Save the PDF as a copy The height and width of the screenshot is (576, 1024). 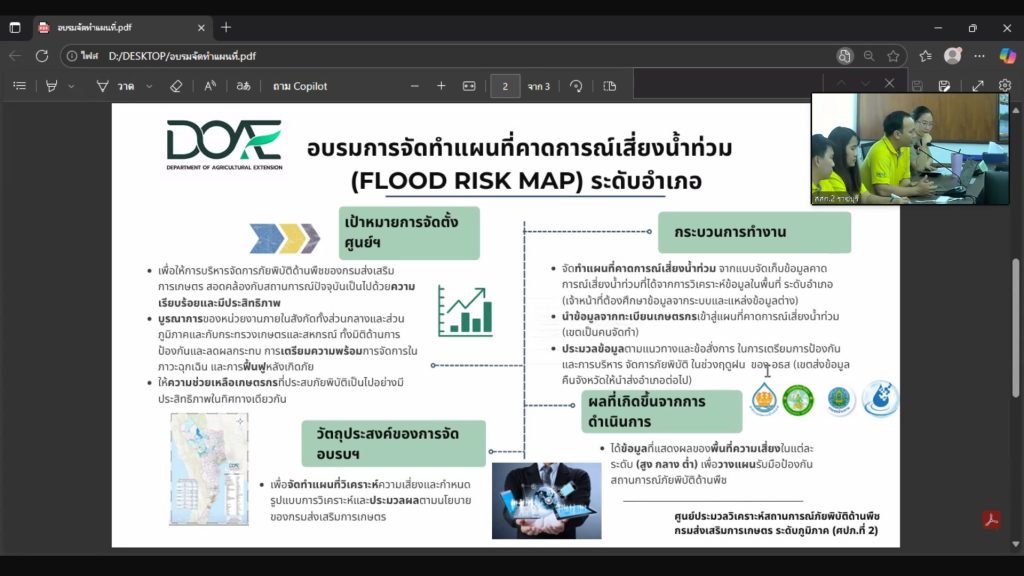coord(943,86)
